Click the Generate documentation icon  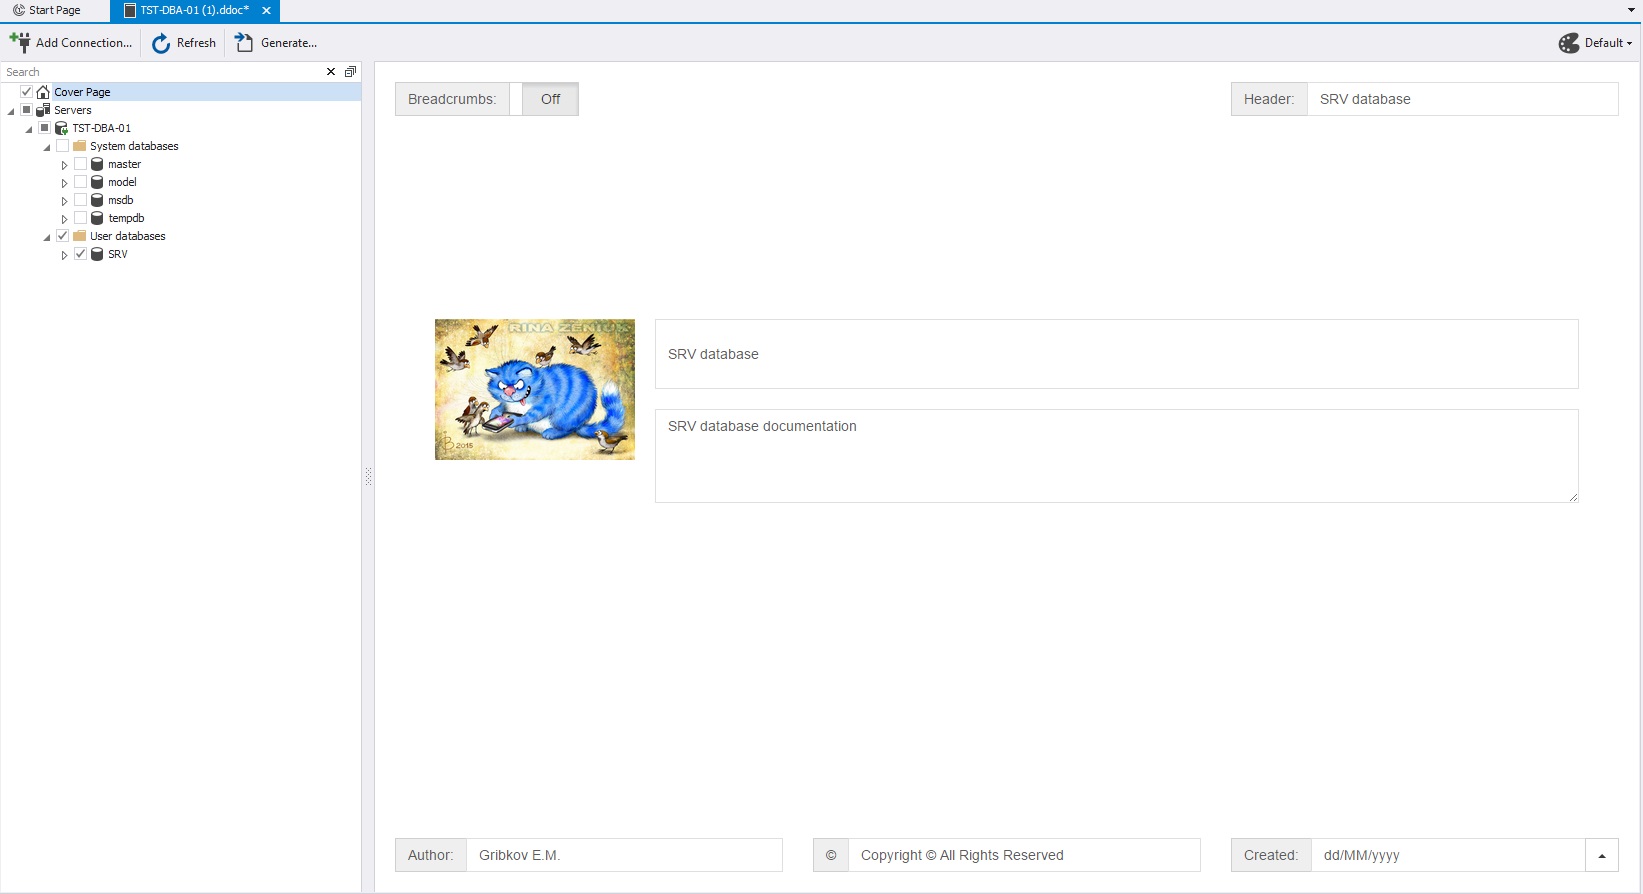pos(244,42)
